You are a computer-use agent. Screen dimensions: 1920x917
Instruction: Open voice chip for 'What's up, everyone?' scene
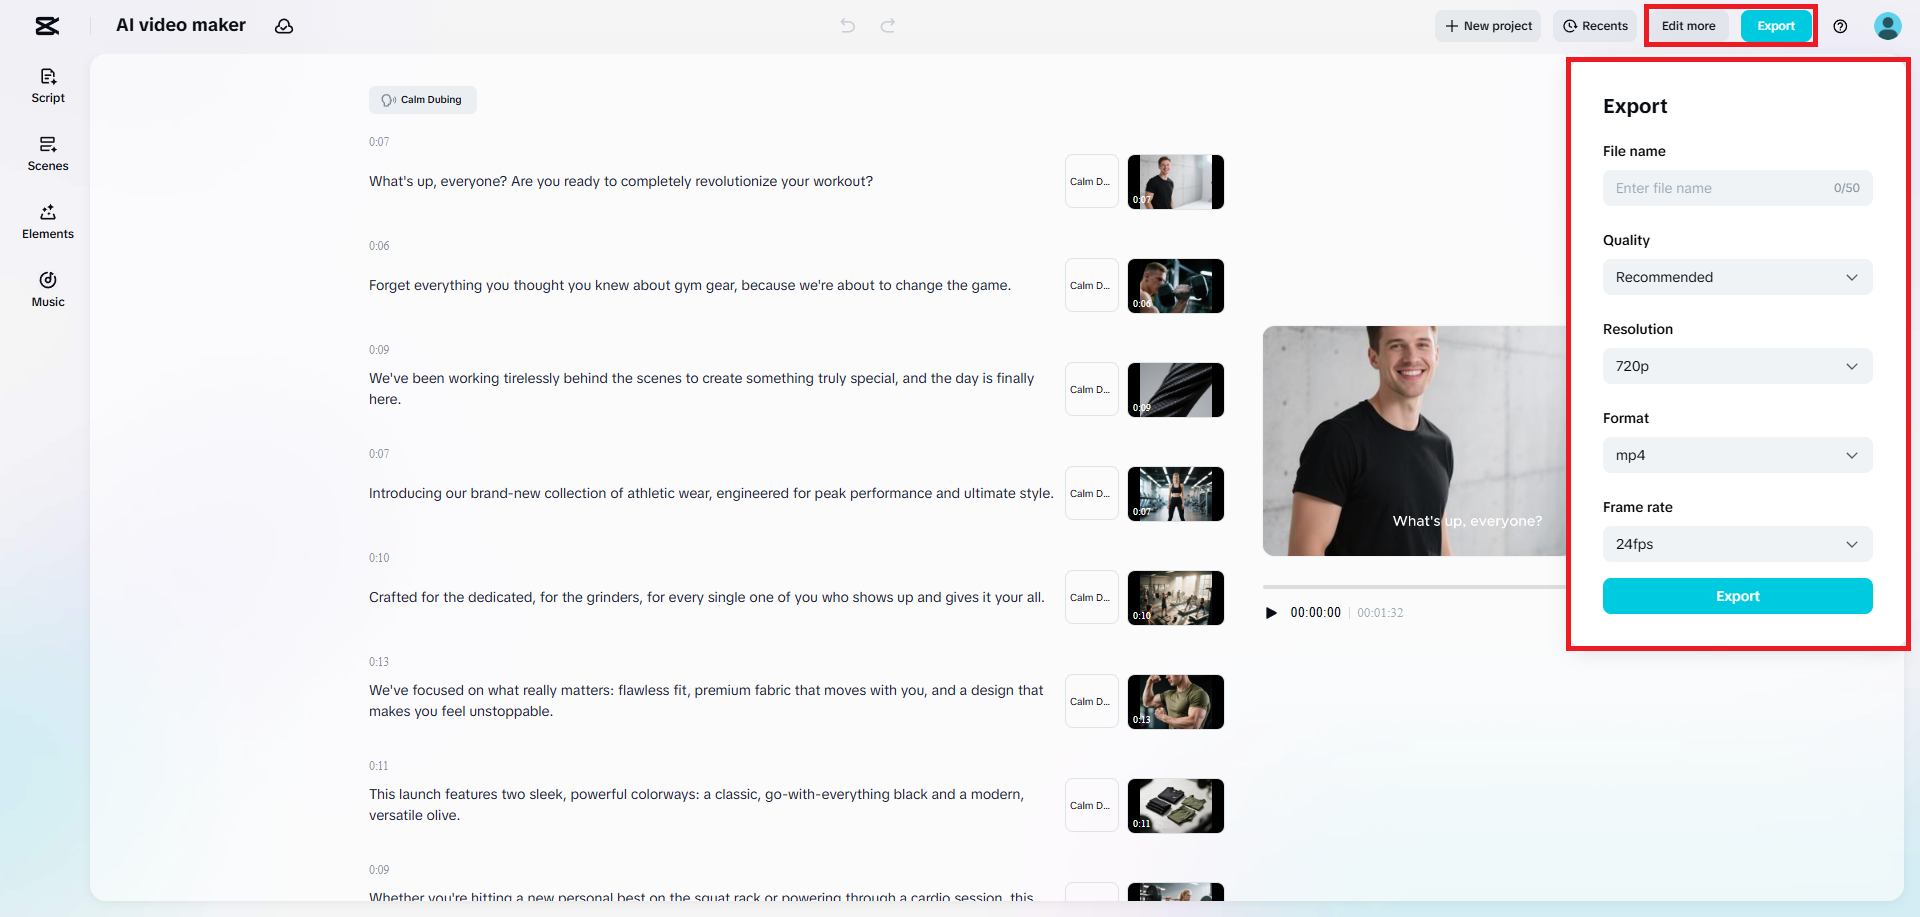1091,182
